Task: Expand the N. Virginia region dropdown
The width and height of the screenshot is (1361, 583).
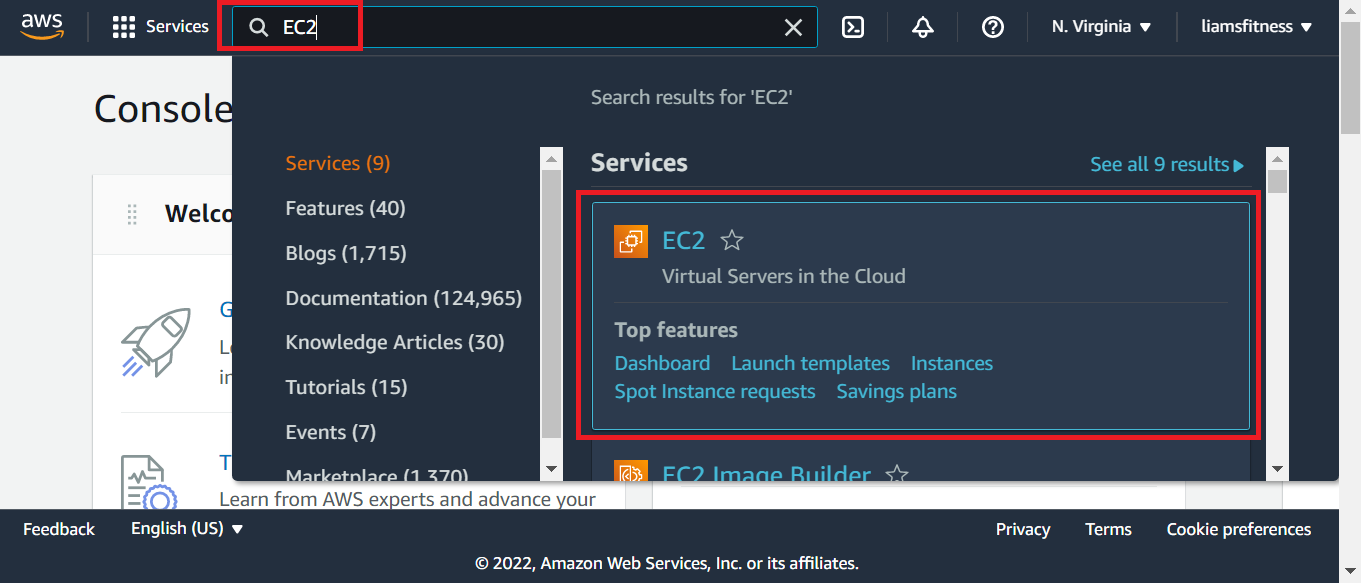Action: 1101,27
